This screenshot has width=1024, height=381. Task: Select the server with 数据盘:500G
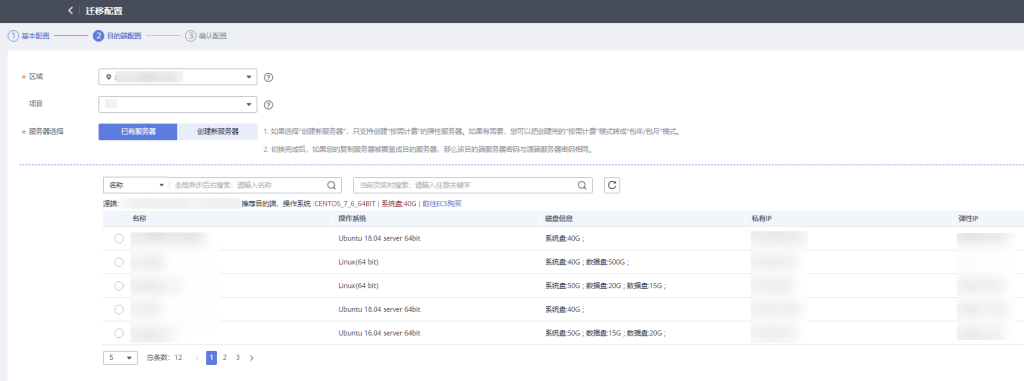(119, 262)
